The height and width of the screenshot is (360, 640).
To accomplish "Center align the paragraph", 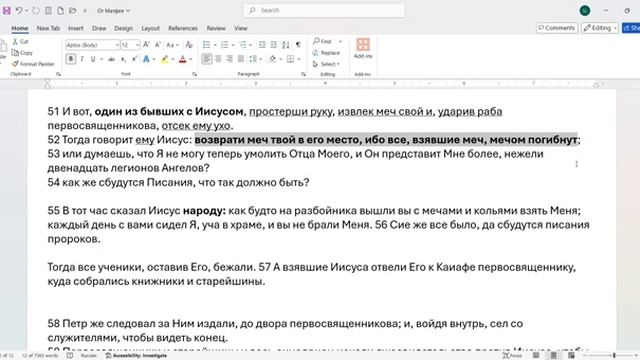I will pyautogui.click(x=218, y=59).
